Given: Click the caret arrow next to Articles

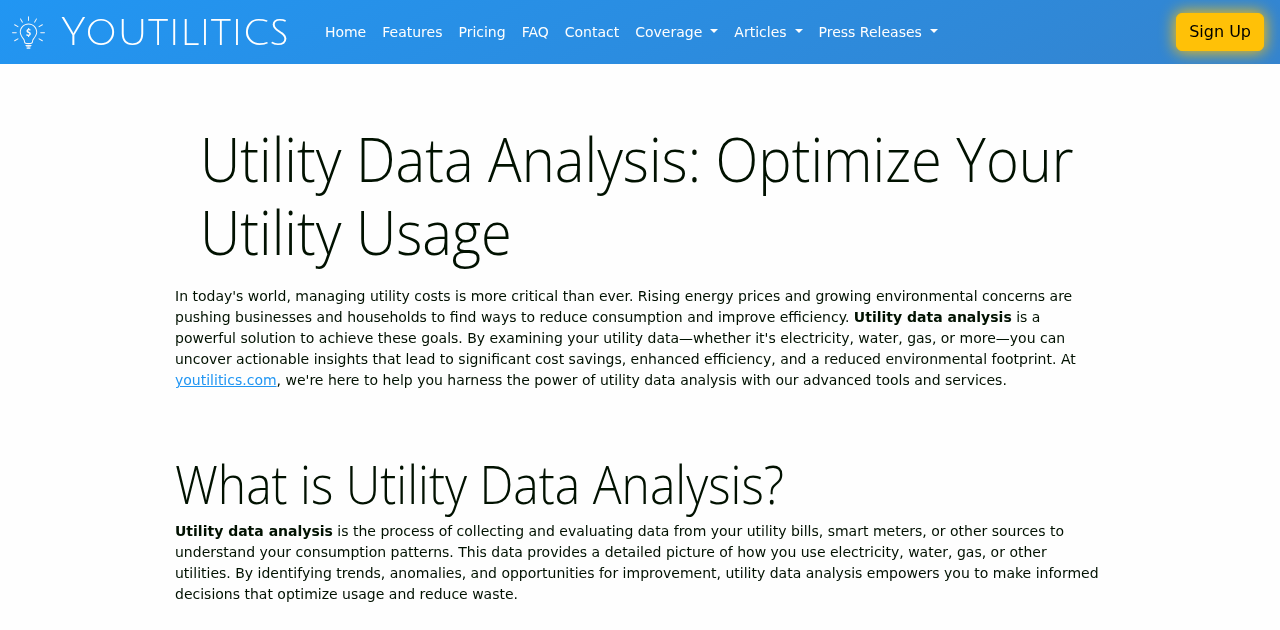Looking at the screenshot, I should 798,32.
